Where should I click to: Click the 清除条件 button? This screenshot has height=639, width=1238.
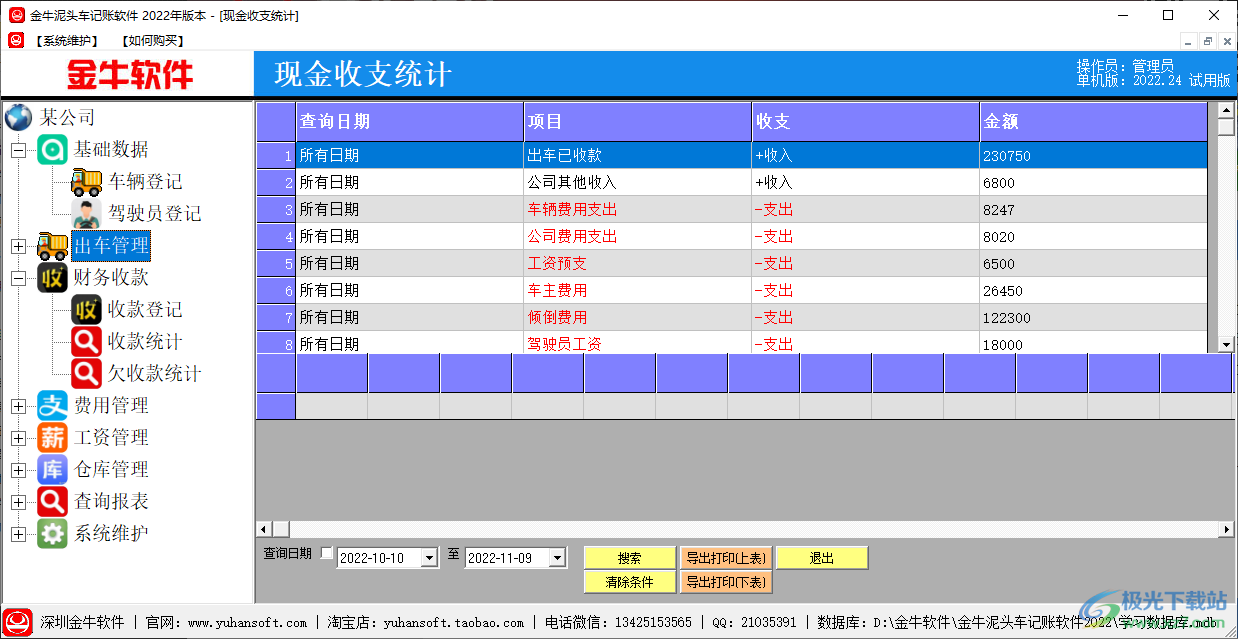click(x=630, y=582)
